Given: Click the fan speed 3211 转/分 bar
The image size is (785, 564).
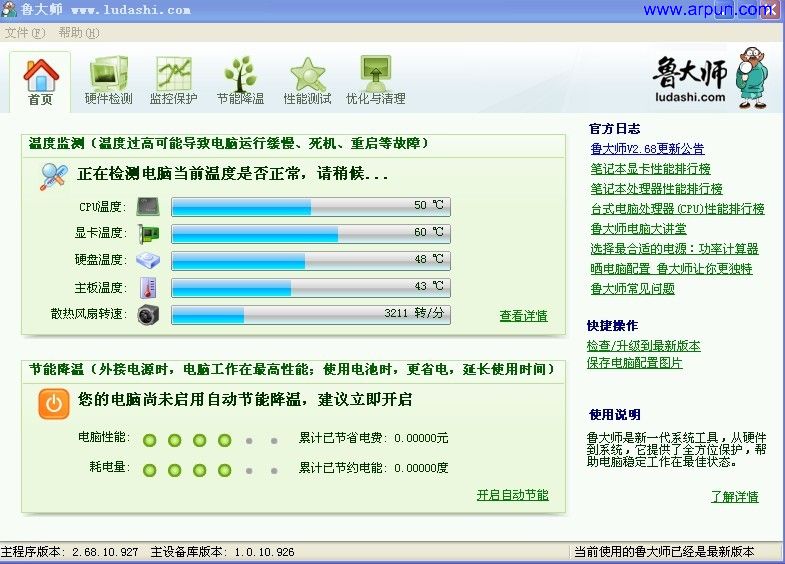Looking at the screenshot, I should (x=311, y=315).
